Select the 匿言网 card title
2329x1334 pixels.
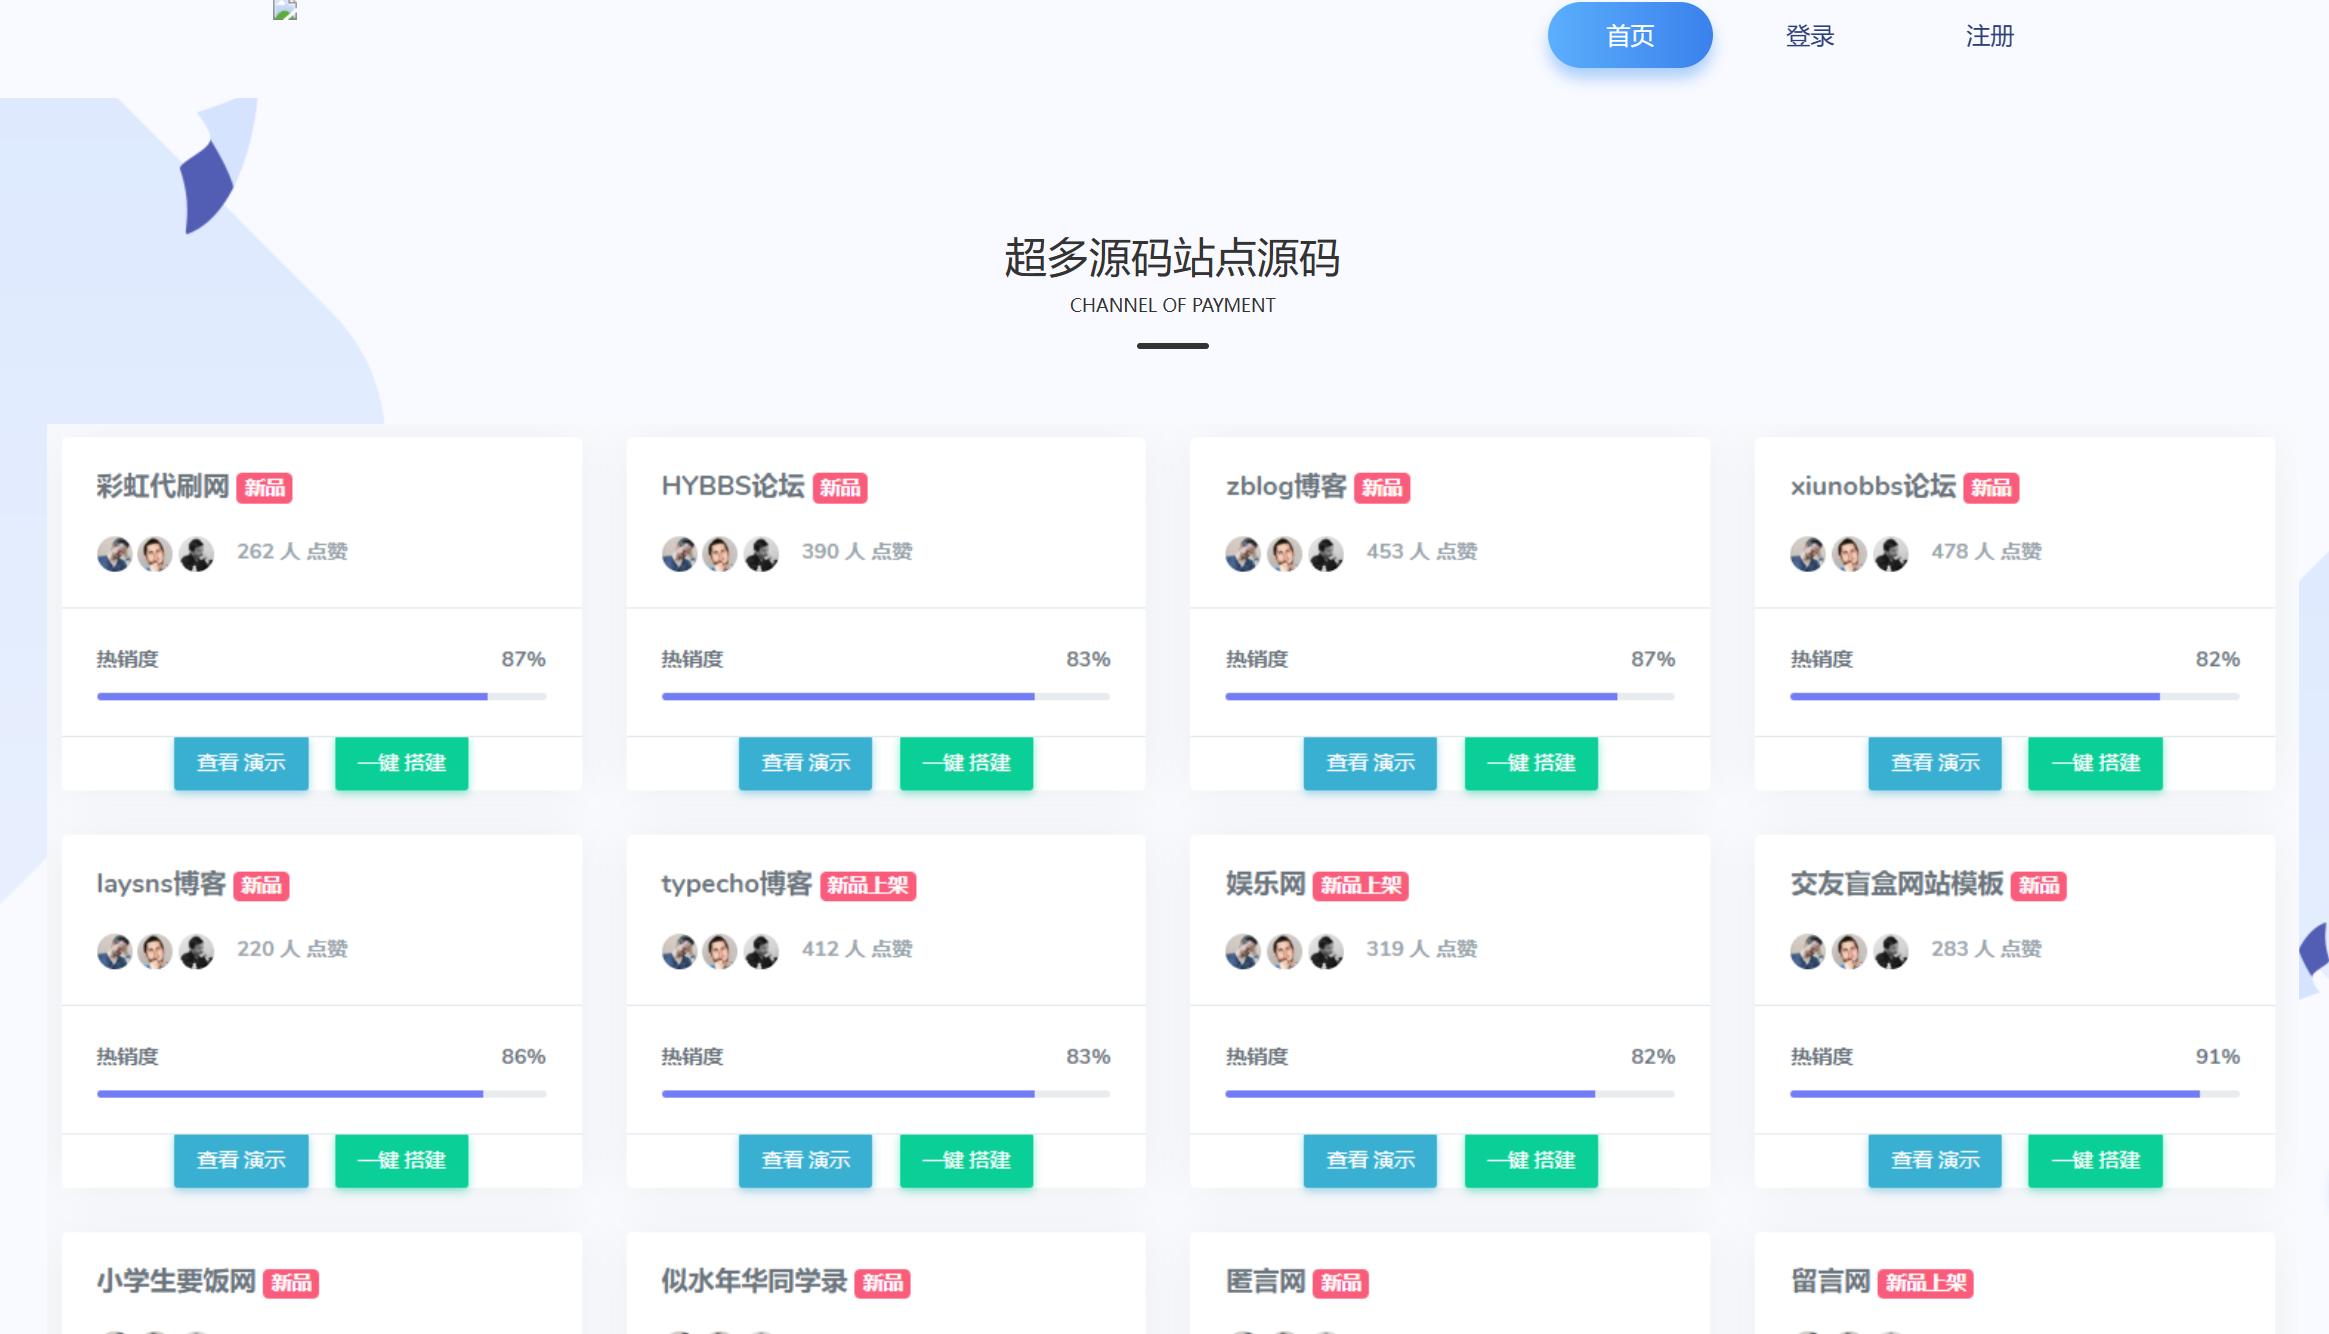click(1266, 1282)
